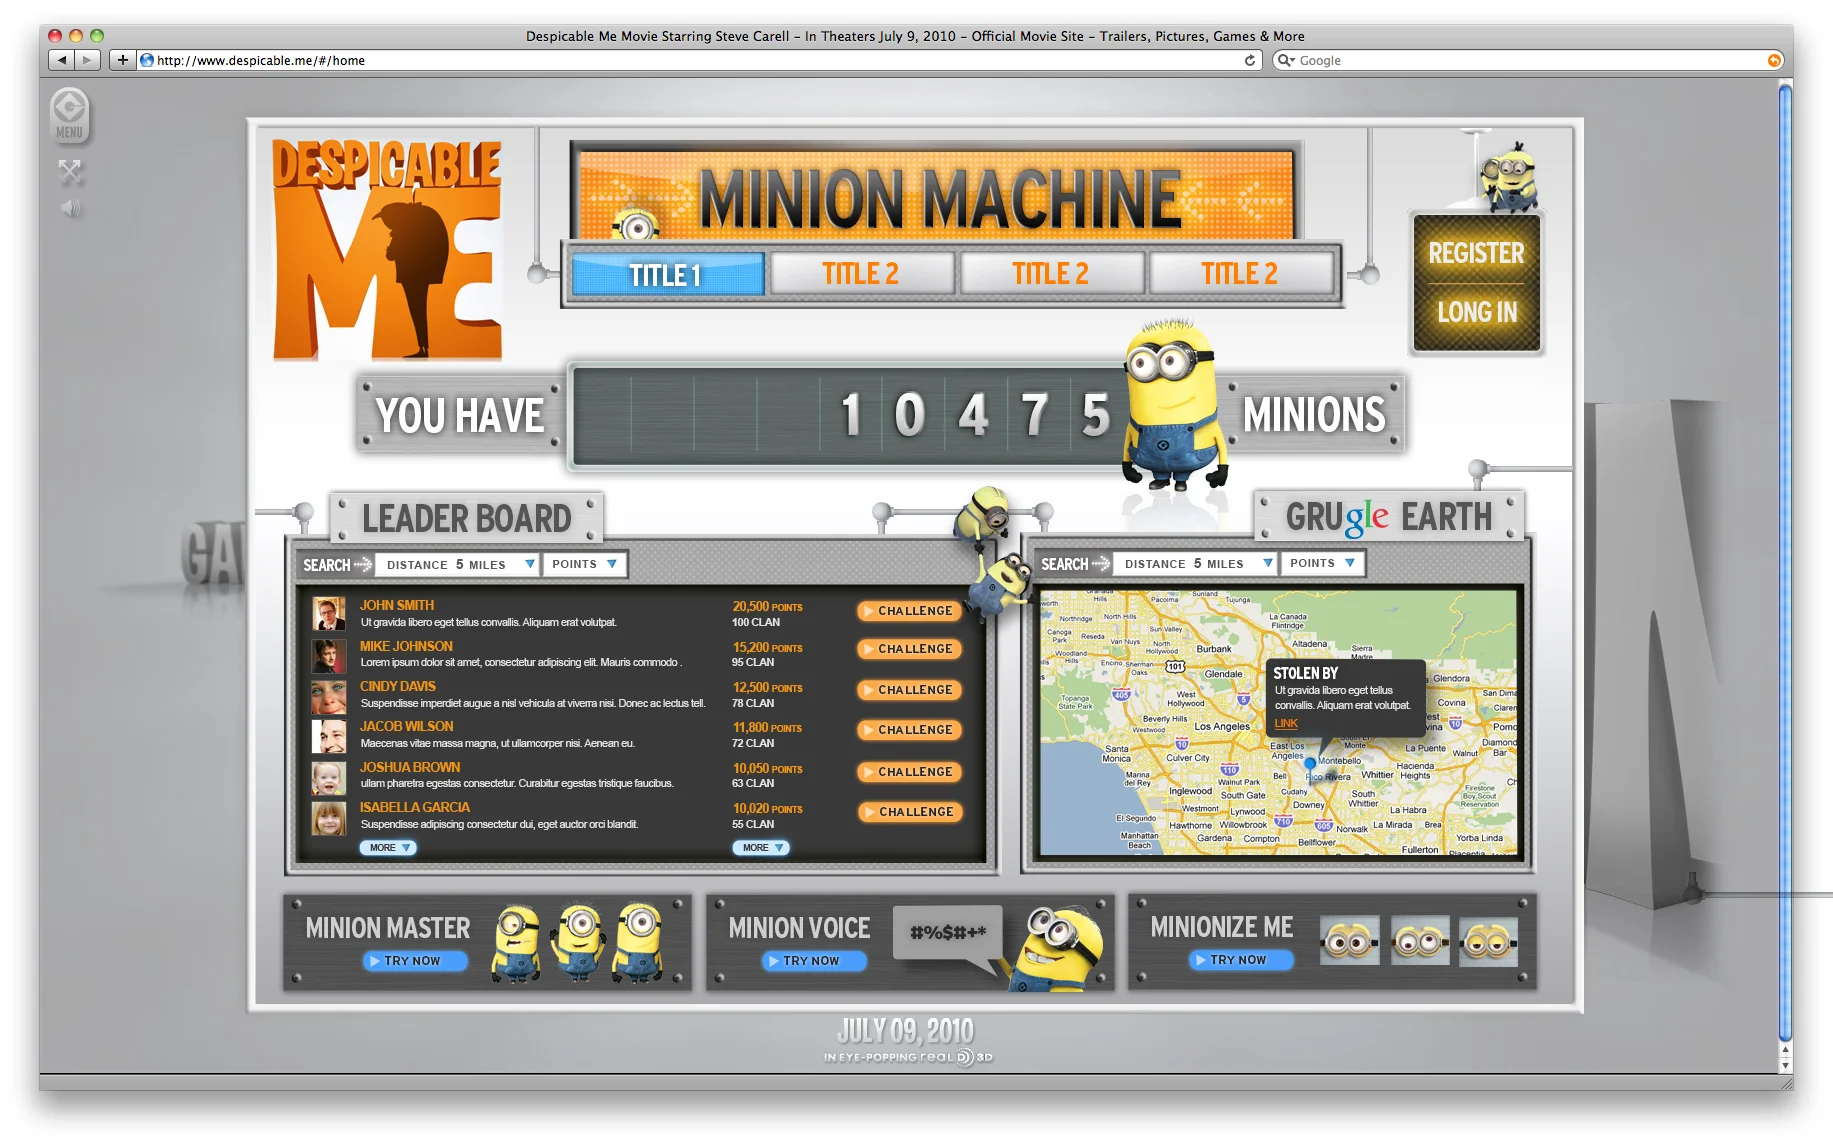Select the third Minionize Me eye thumbnail

(1488, 940)
